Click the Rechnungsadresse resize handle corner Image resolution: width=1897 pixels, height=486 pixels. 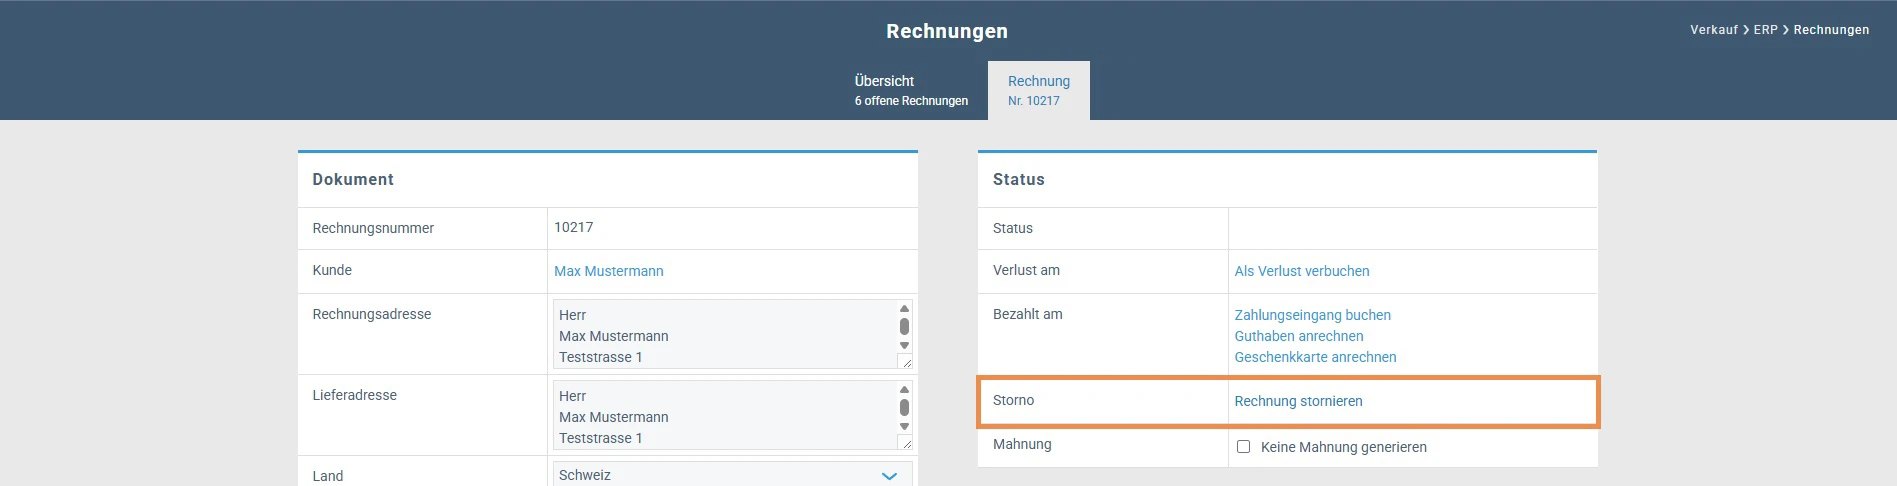[905, 361]
